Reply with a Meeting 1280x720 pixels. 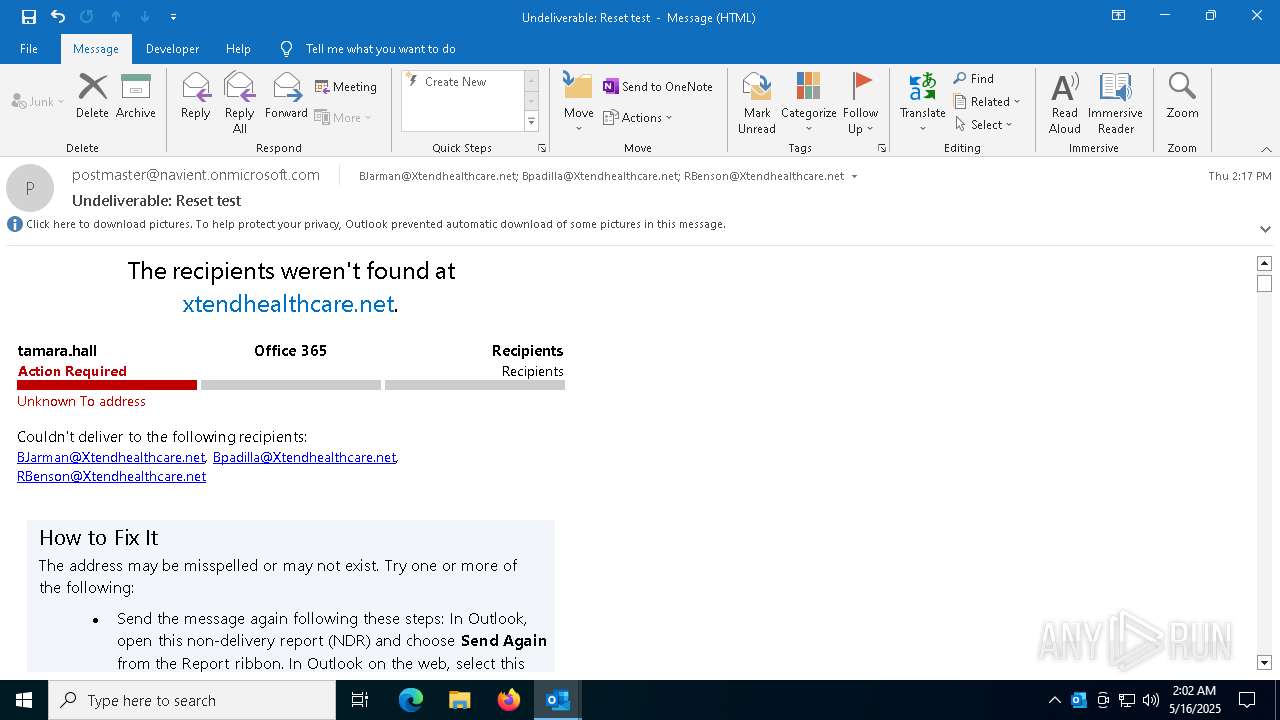tap(346, 87)
